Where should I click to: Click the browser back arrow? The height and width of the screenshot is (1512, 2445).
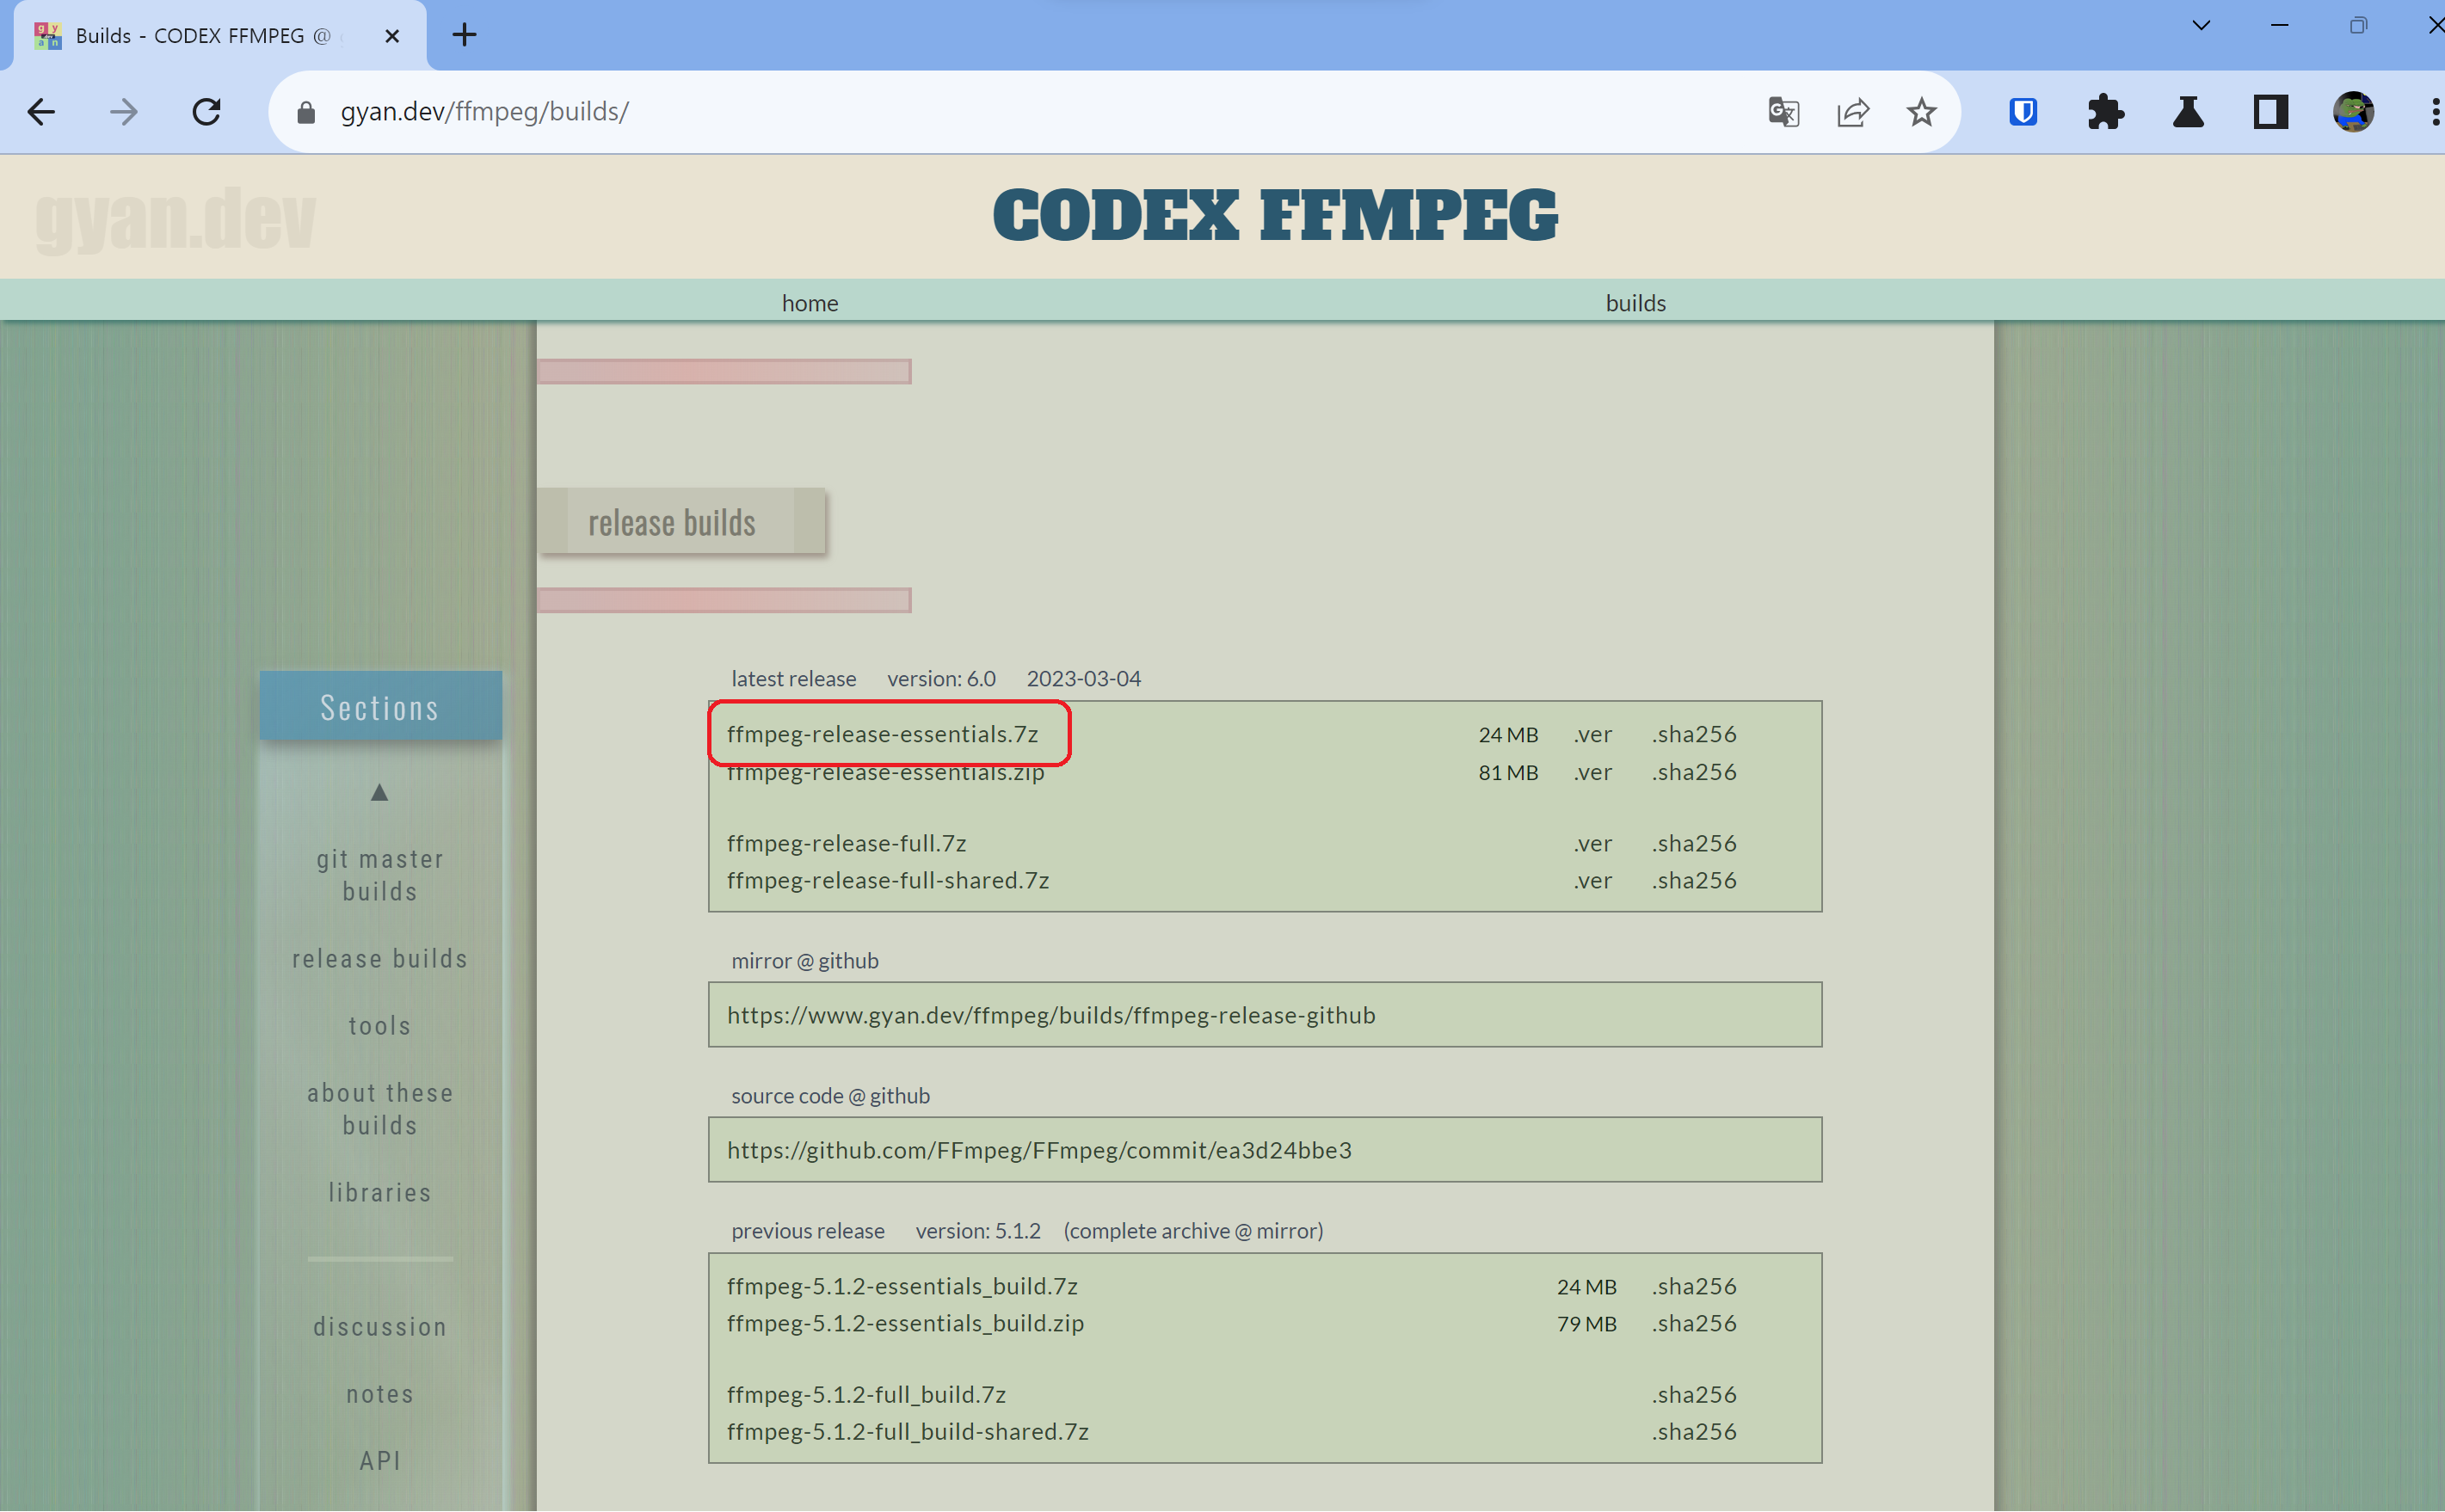point(41,111)
